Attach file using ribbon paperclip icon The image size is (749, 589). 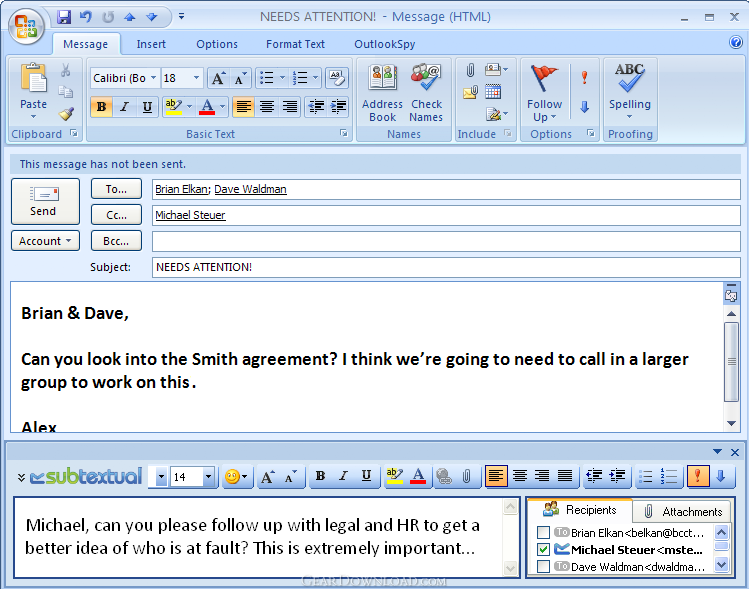(471, 70)
